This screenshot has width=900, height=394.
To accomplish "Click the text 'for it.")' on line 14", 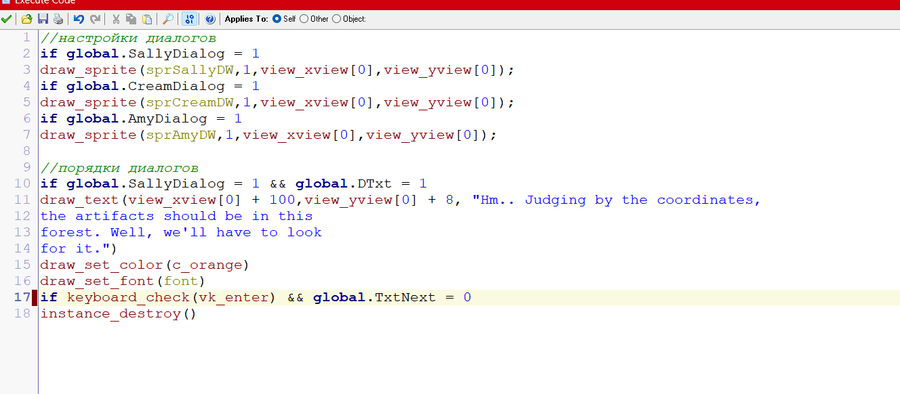I will [x=79, y=249].
